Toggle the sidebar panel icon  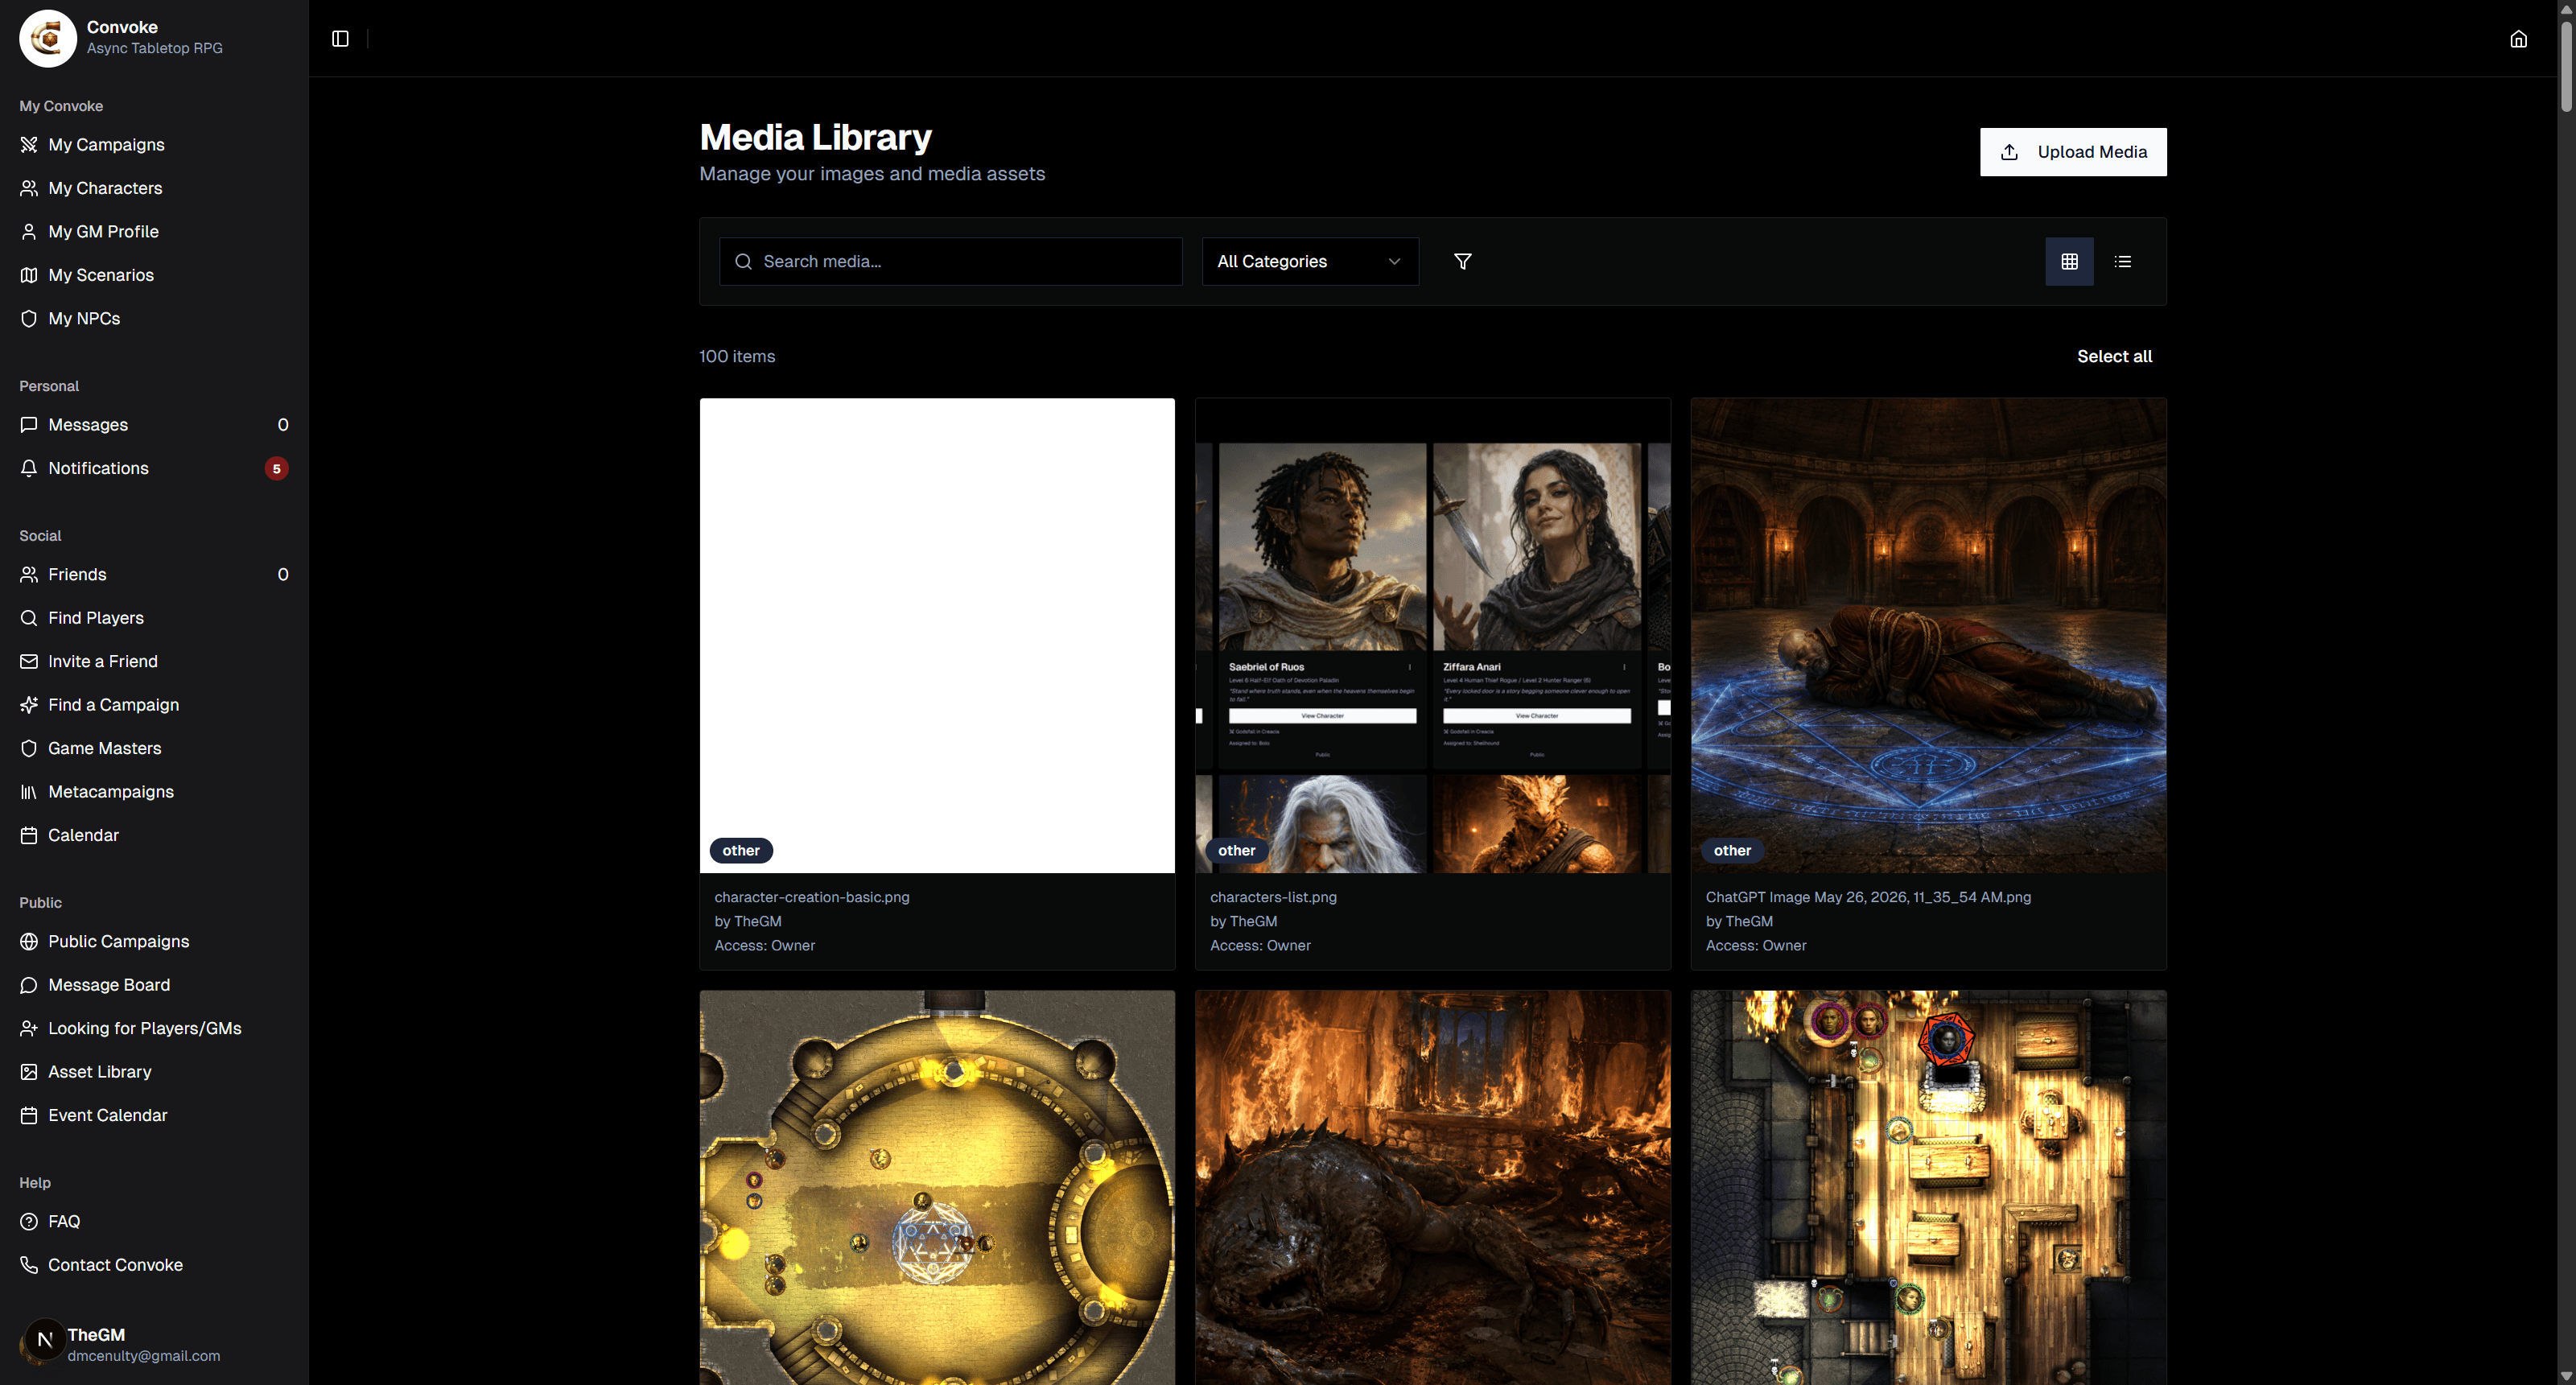(340, 38)
